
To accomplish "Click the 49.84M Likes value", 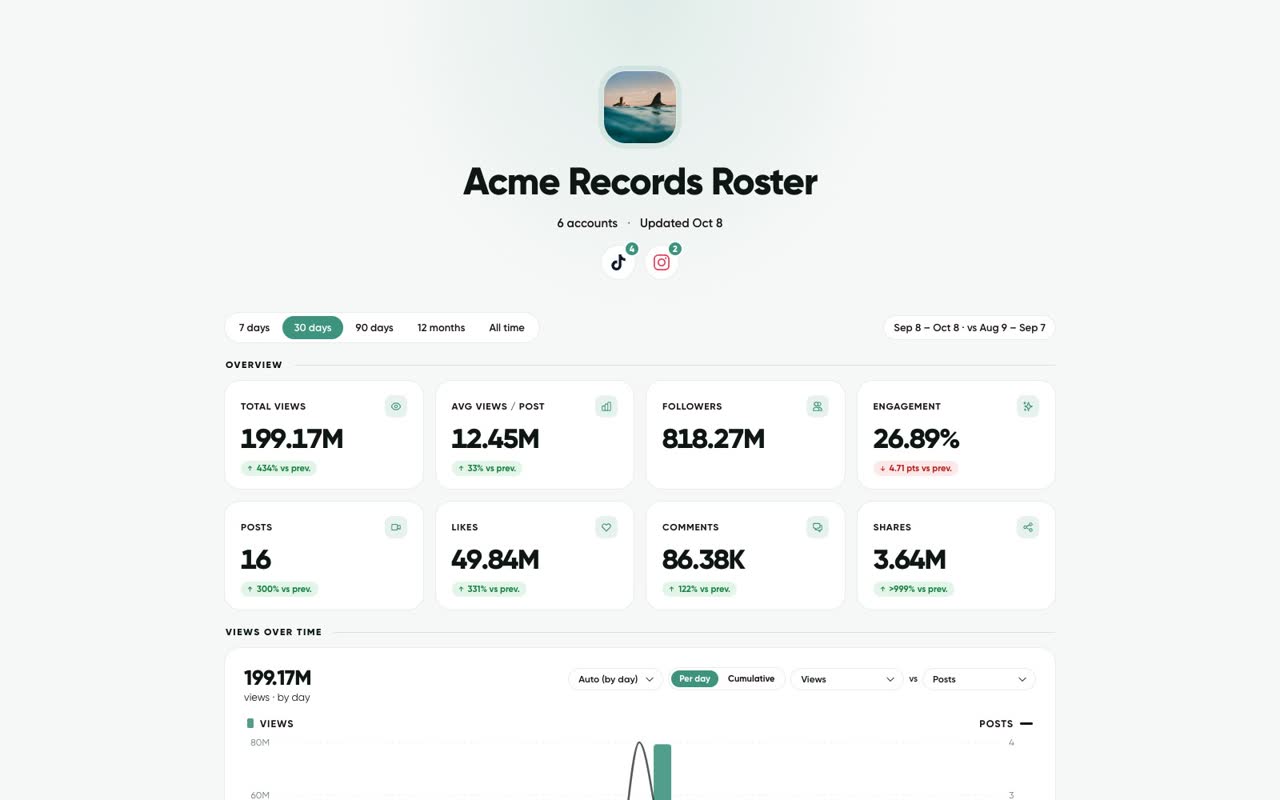I will pyautogui.click(x=495, y=560).
